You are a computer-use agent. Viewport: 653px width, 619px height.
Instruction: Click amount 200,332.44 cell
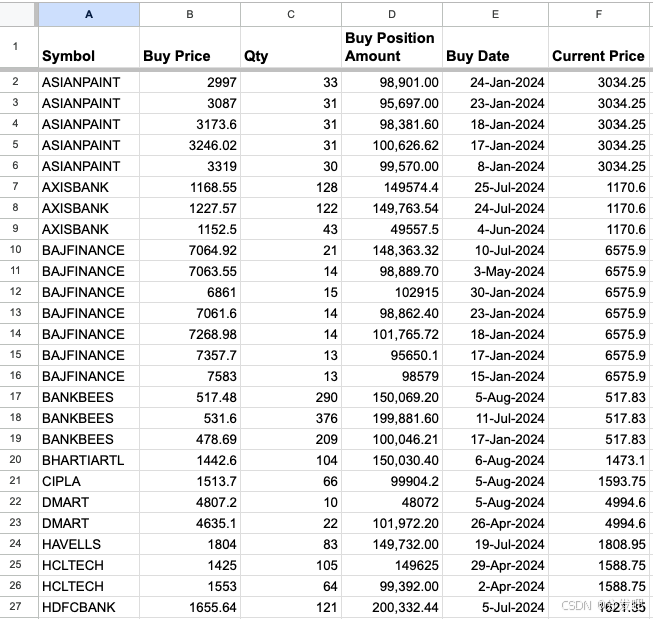click(392, 607)
